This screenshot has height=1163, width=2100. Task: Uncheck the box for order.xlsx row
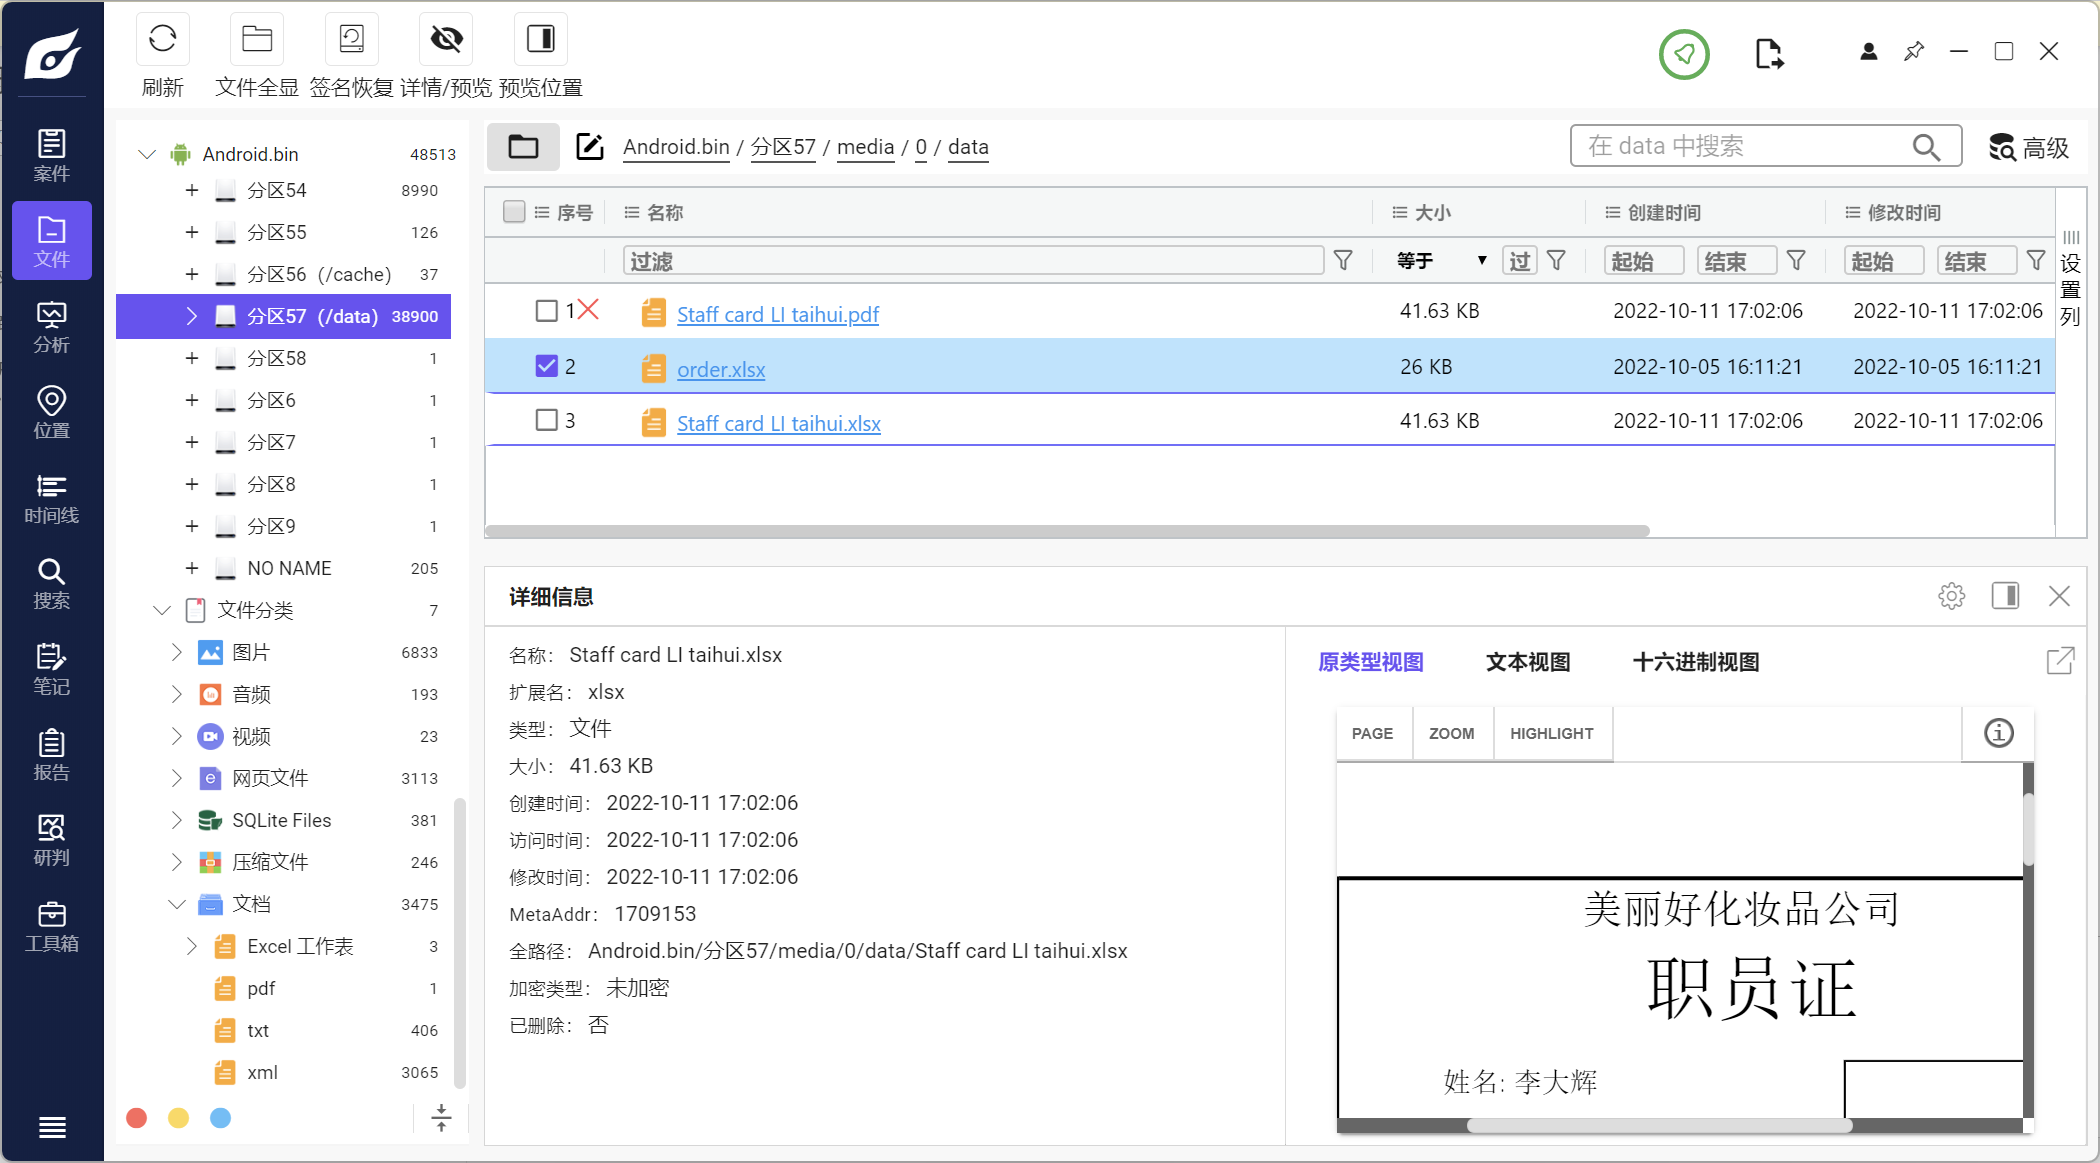tap(546, 366)
